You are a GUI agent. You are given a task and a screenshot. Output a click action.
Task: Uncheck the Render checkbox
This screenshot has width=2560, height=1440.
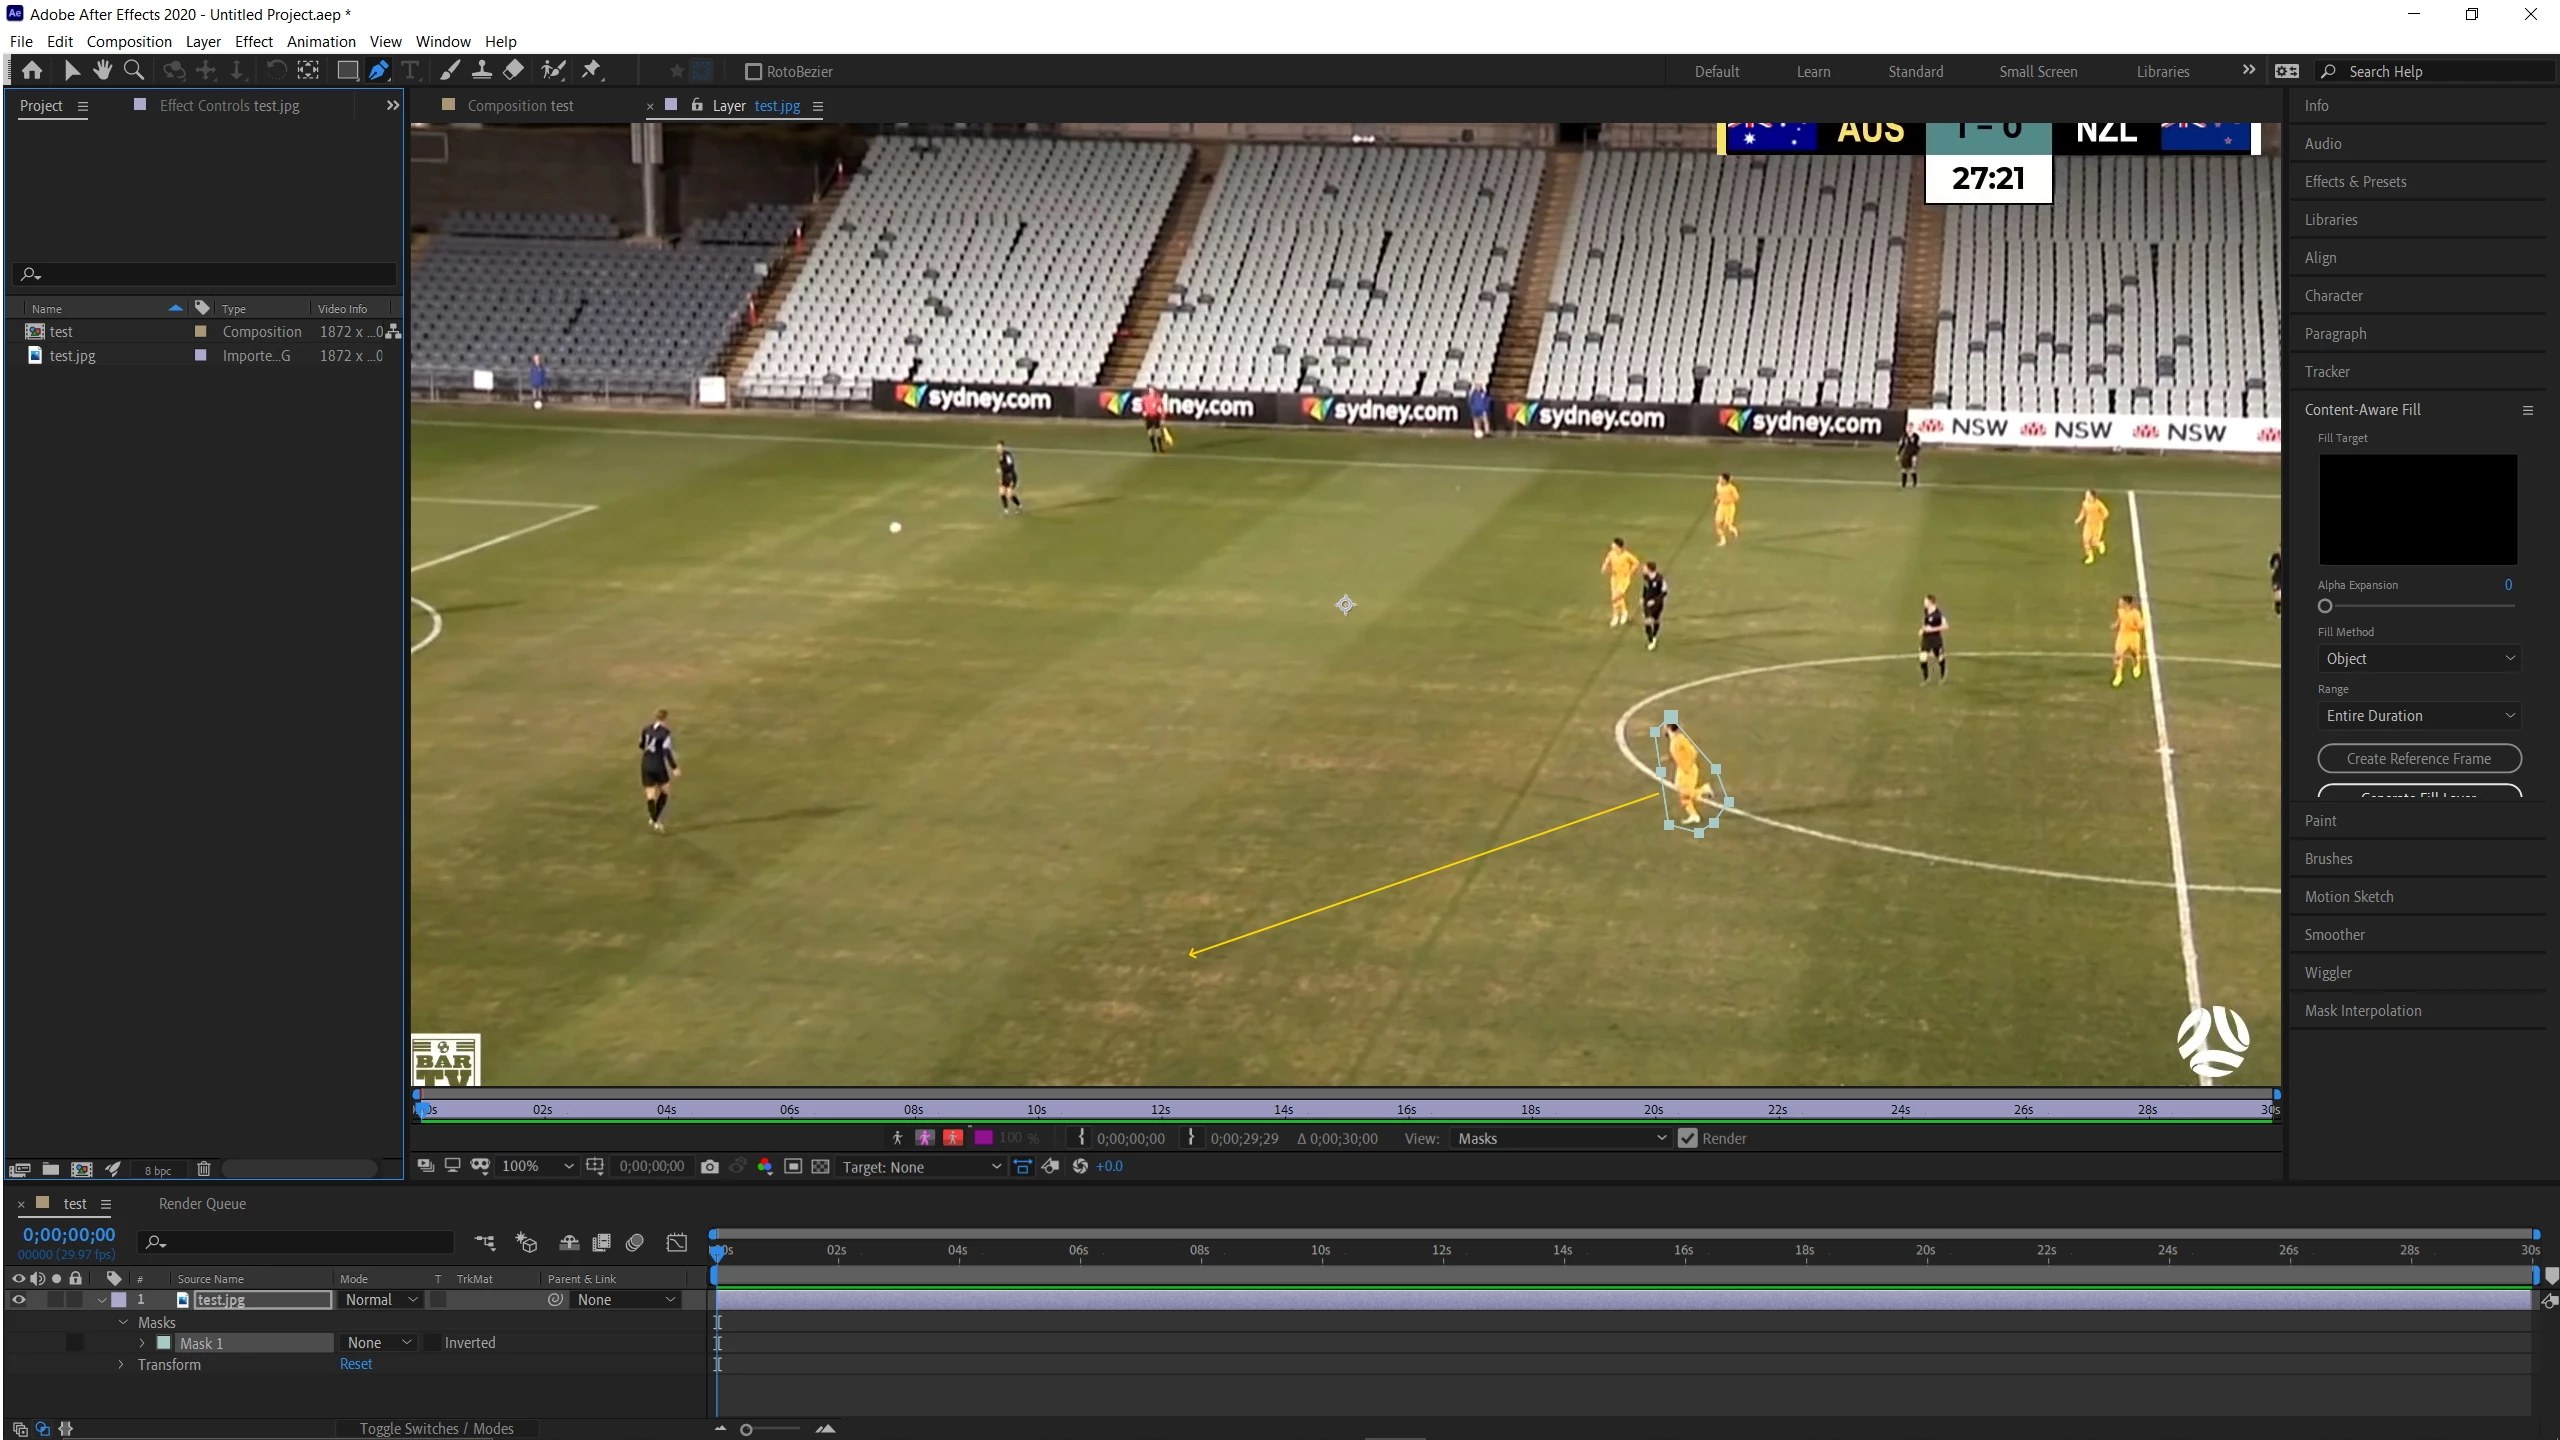coord(1688,1138)
